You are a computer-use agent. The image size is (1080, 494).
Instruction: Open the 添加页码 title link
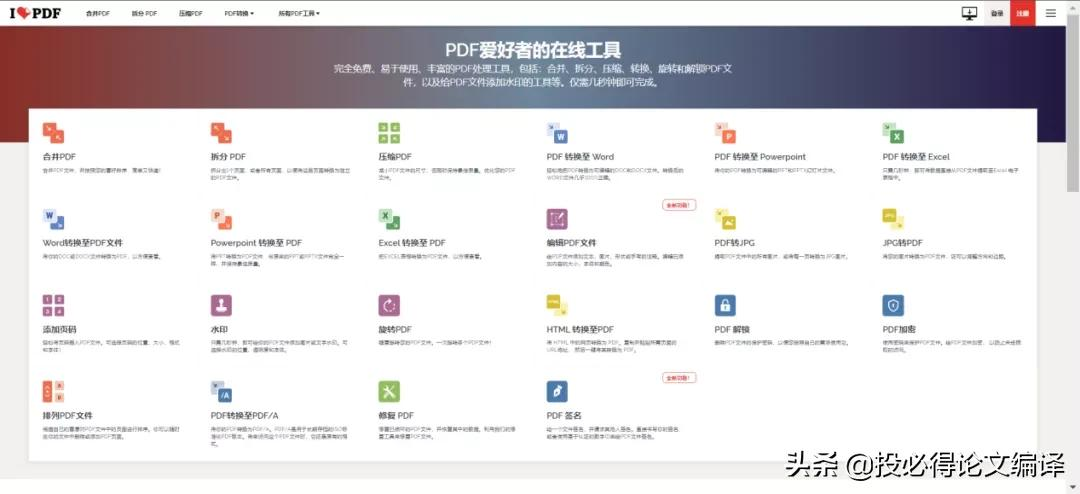59,329
